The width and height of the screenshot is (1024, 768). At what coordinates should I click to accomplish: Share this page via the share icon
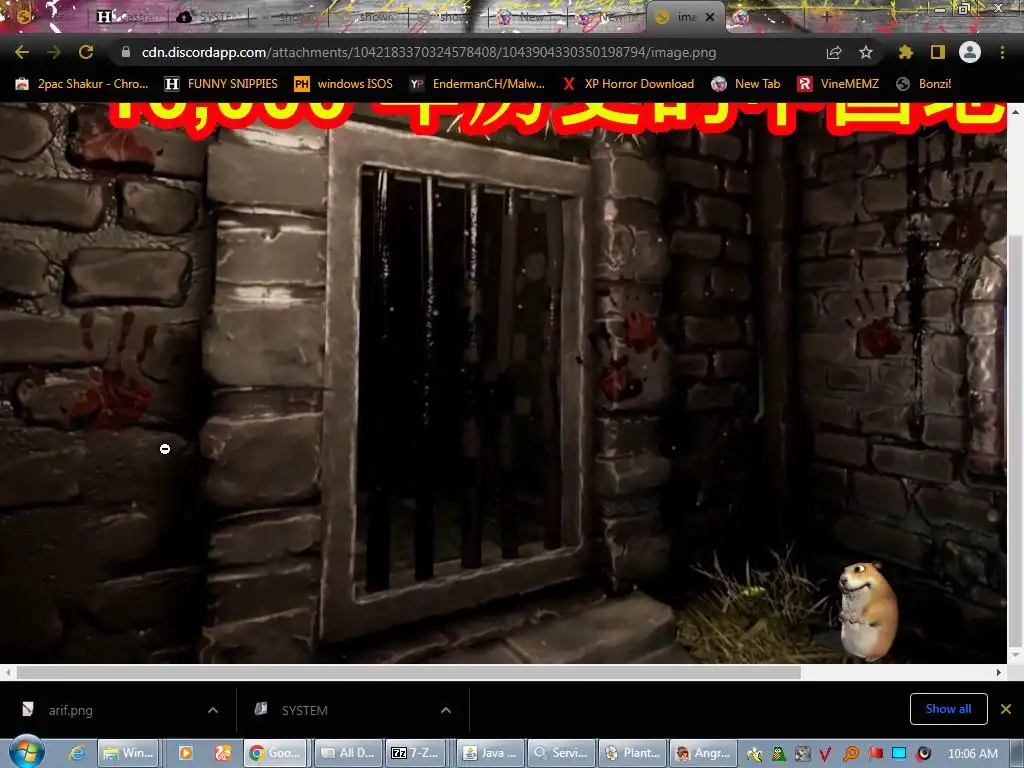[x=834, y=52]
